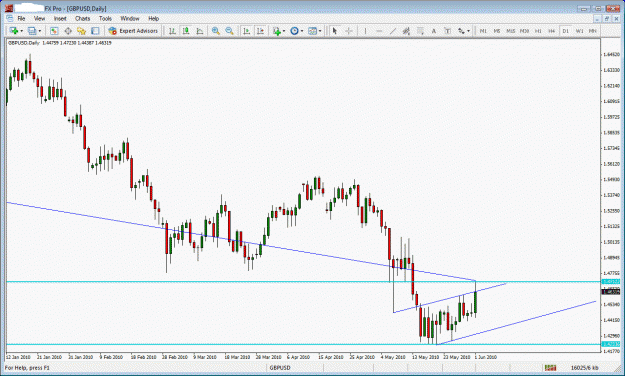625x376 pixels.
Task: Expand dropdown arrow beside Periods clock
Action: (302, 31)
